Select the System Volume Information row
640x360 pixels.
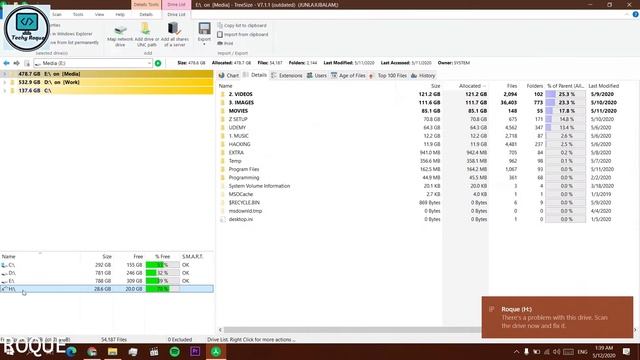click(x=420, y=186)
